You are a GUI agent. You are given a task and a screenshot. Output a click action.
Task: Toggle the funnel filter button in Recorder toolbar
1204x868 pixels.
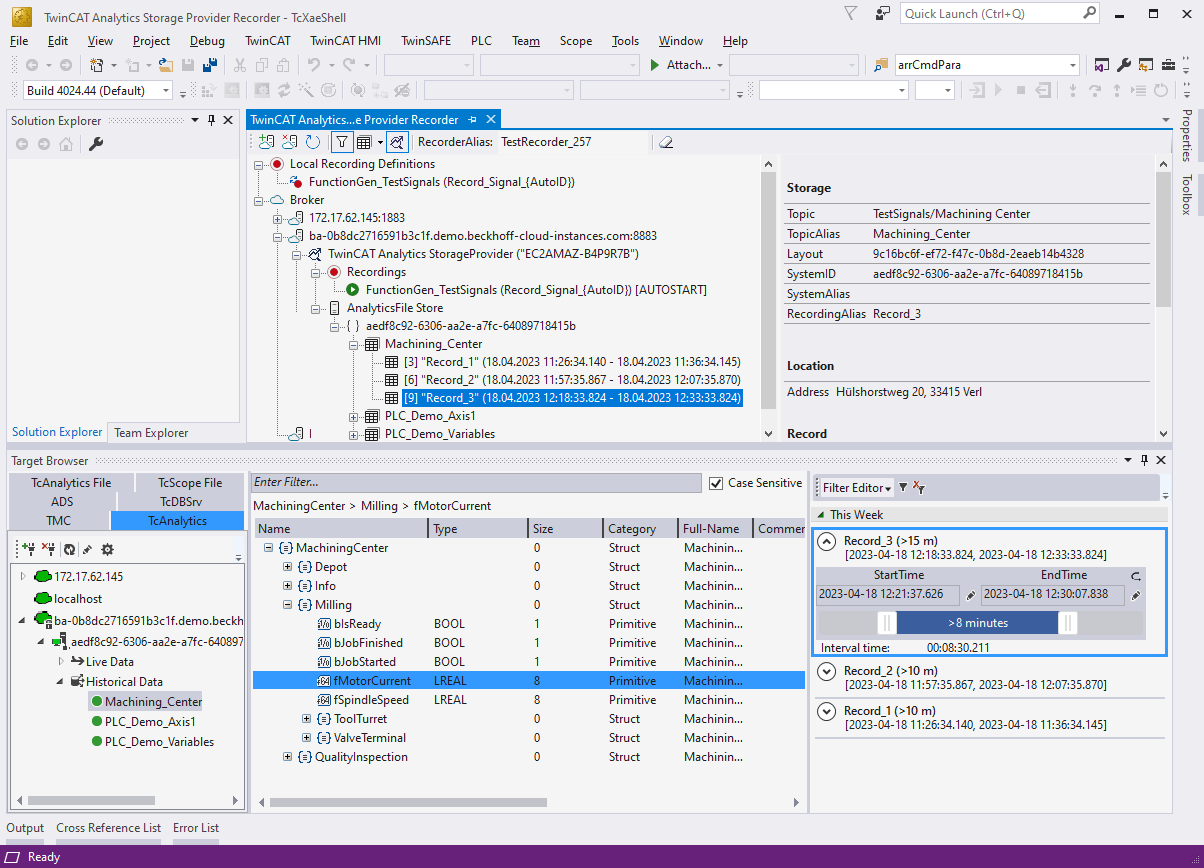[x=342, y=142]
